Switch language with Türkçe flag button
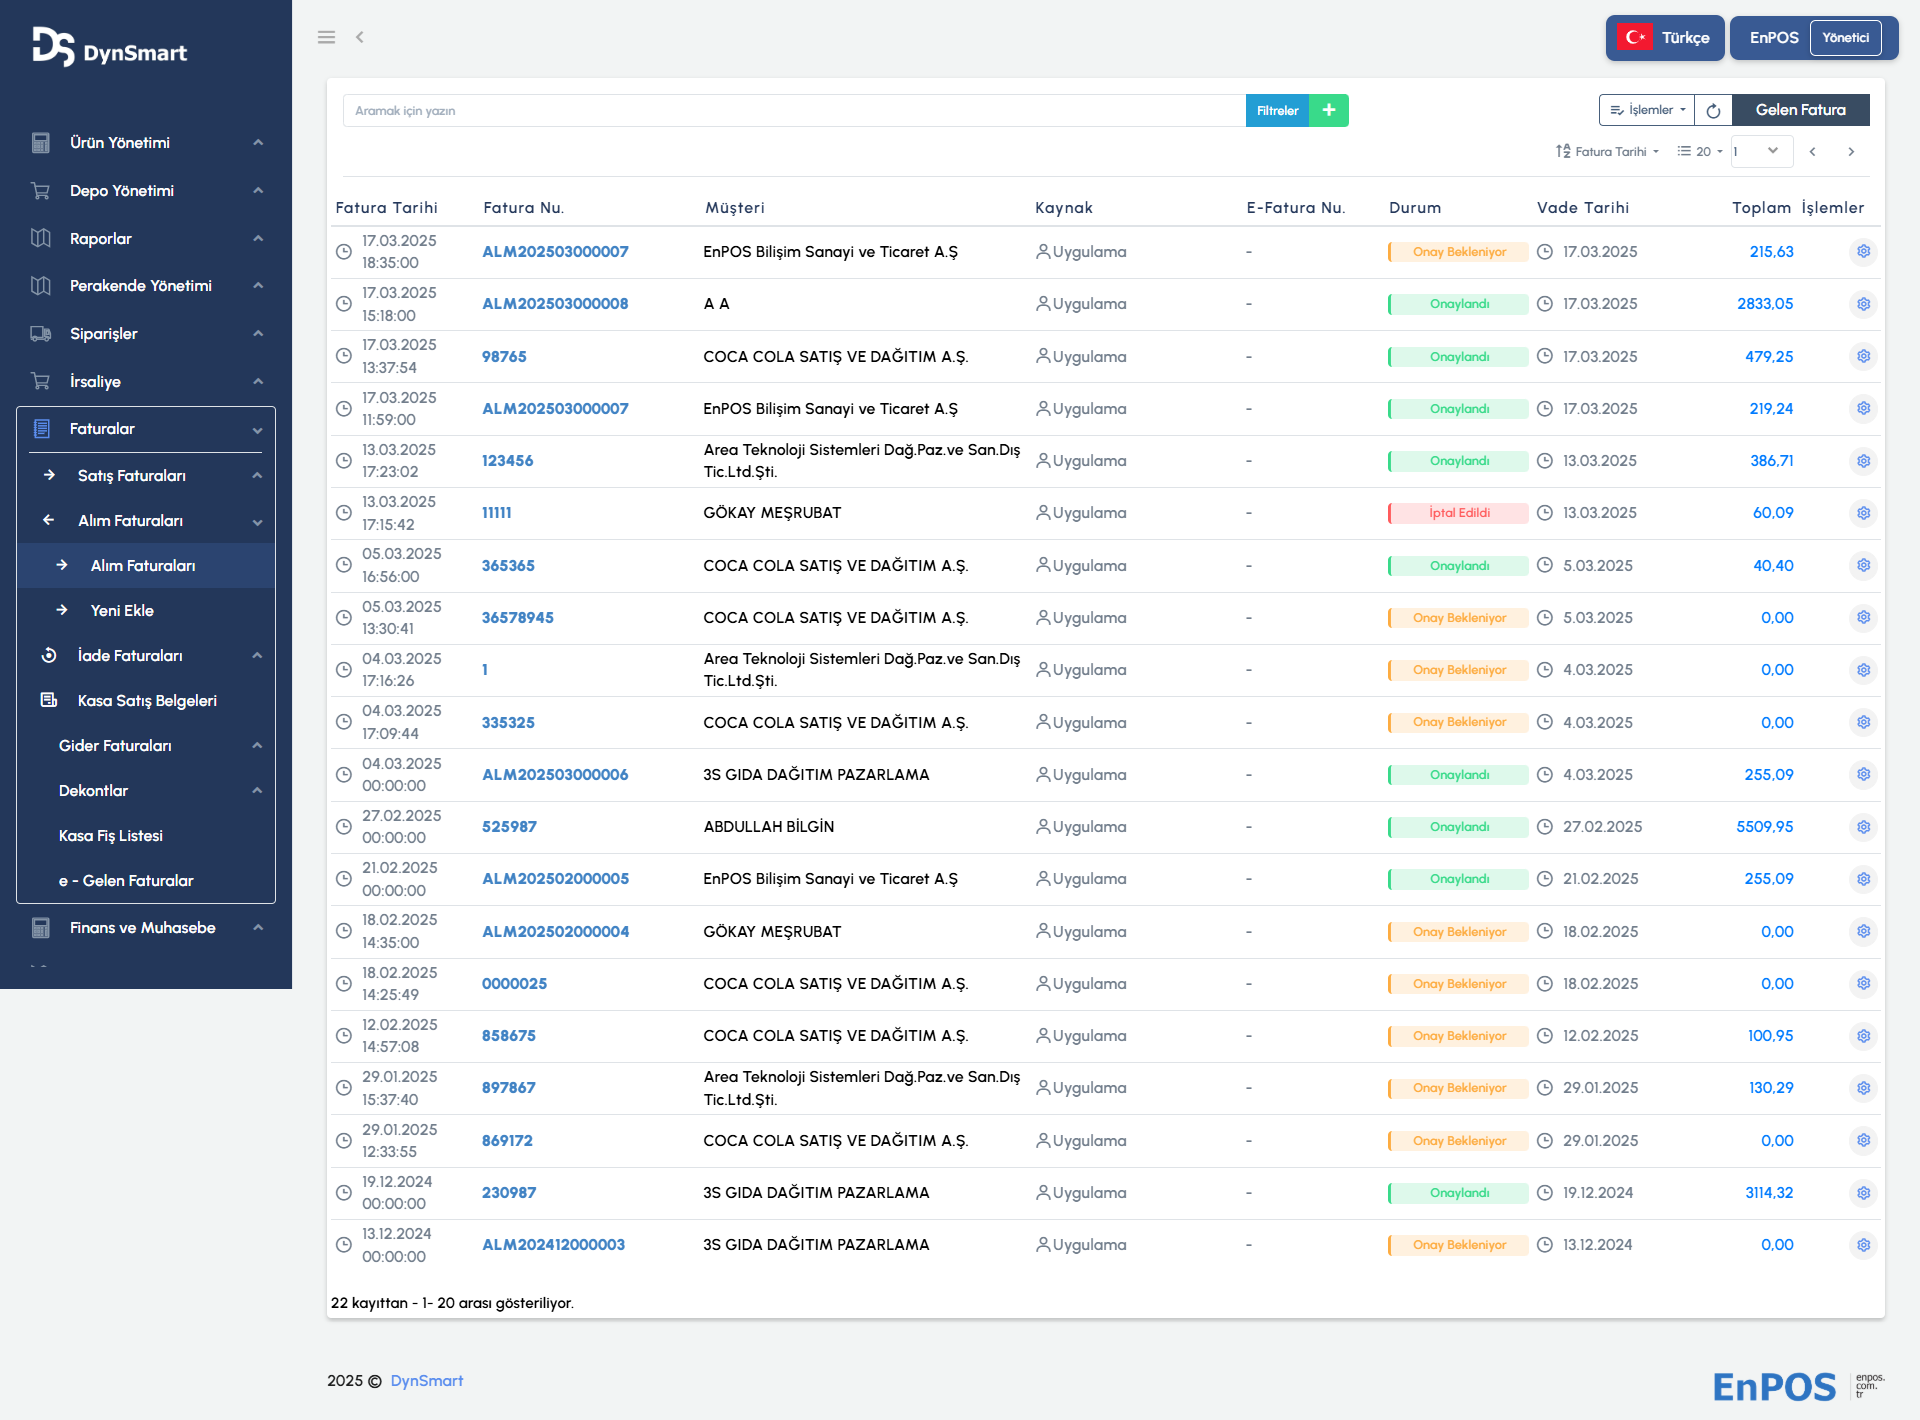The height and width of the screenshot is (1420, 1920). point(1665,38)
